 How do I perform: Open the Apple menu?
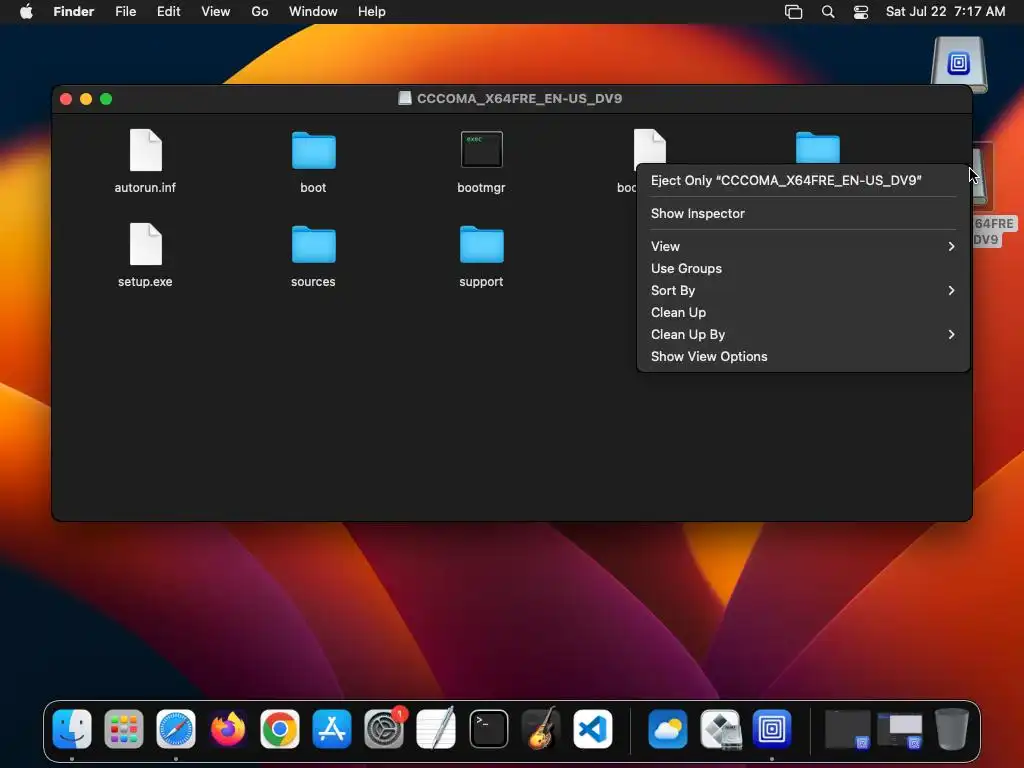26,12
